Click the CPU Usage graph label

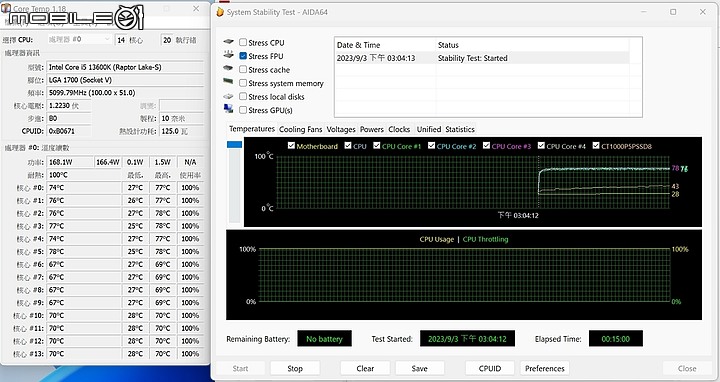pos(436,239)
